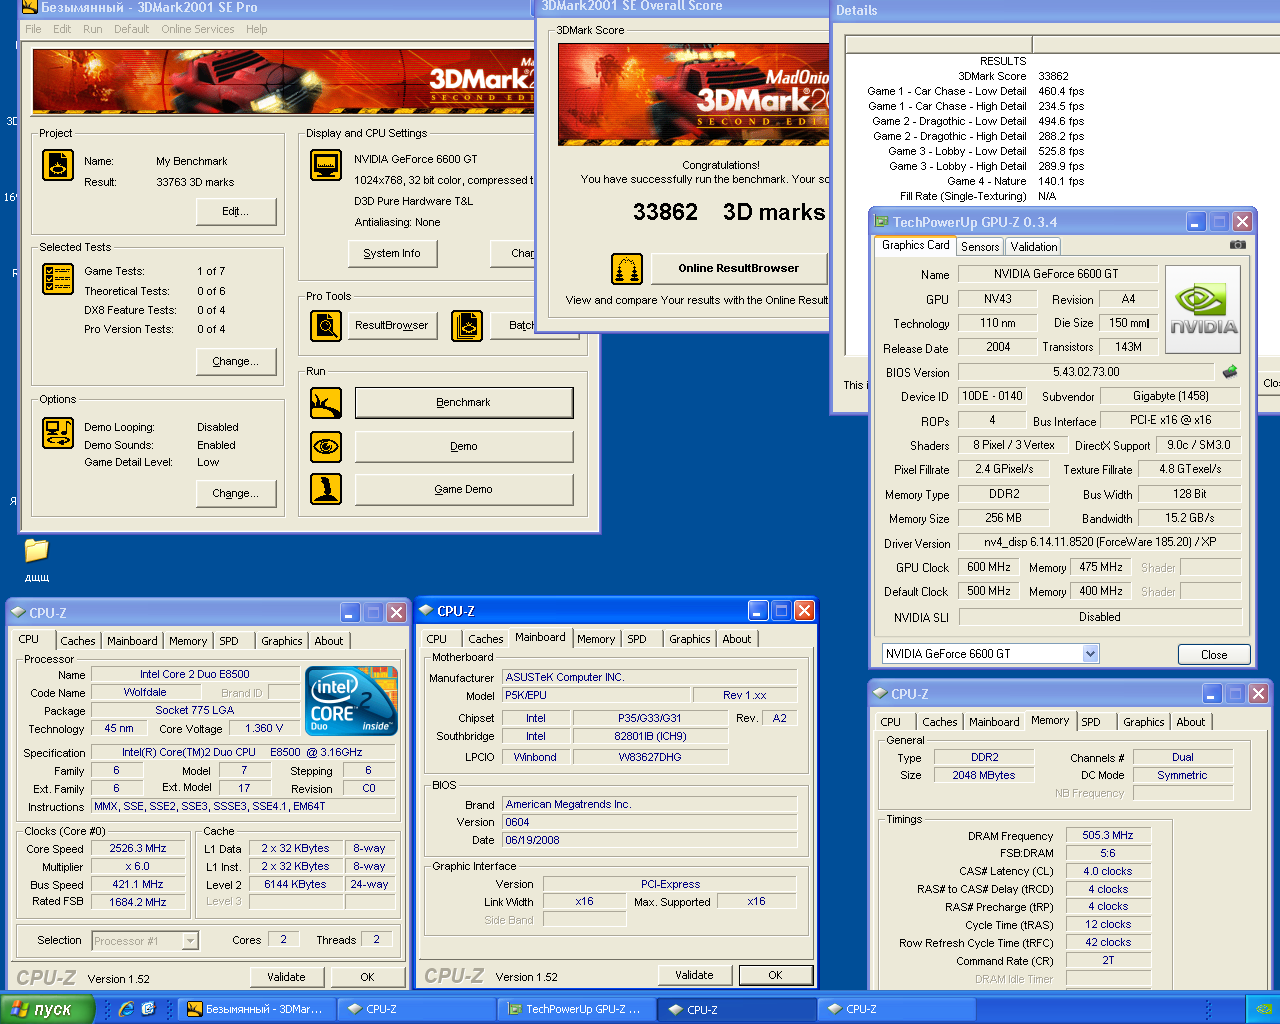The image size is (1280, 1024).
Task: Click the Online ResultBrowser button
Action: (739, 269)
